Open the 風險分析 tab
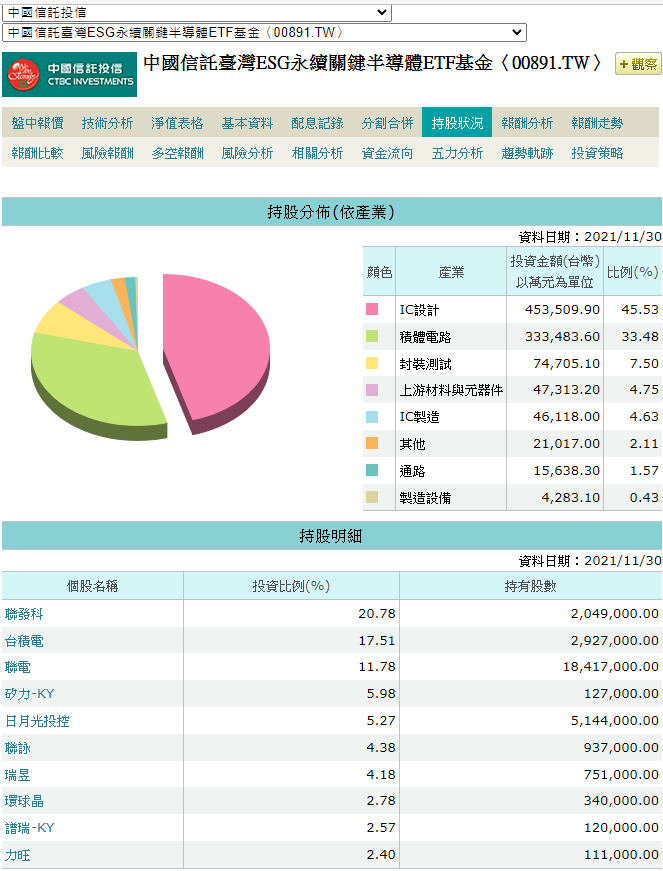 point(247,153)
